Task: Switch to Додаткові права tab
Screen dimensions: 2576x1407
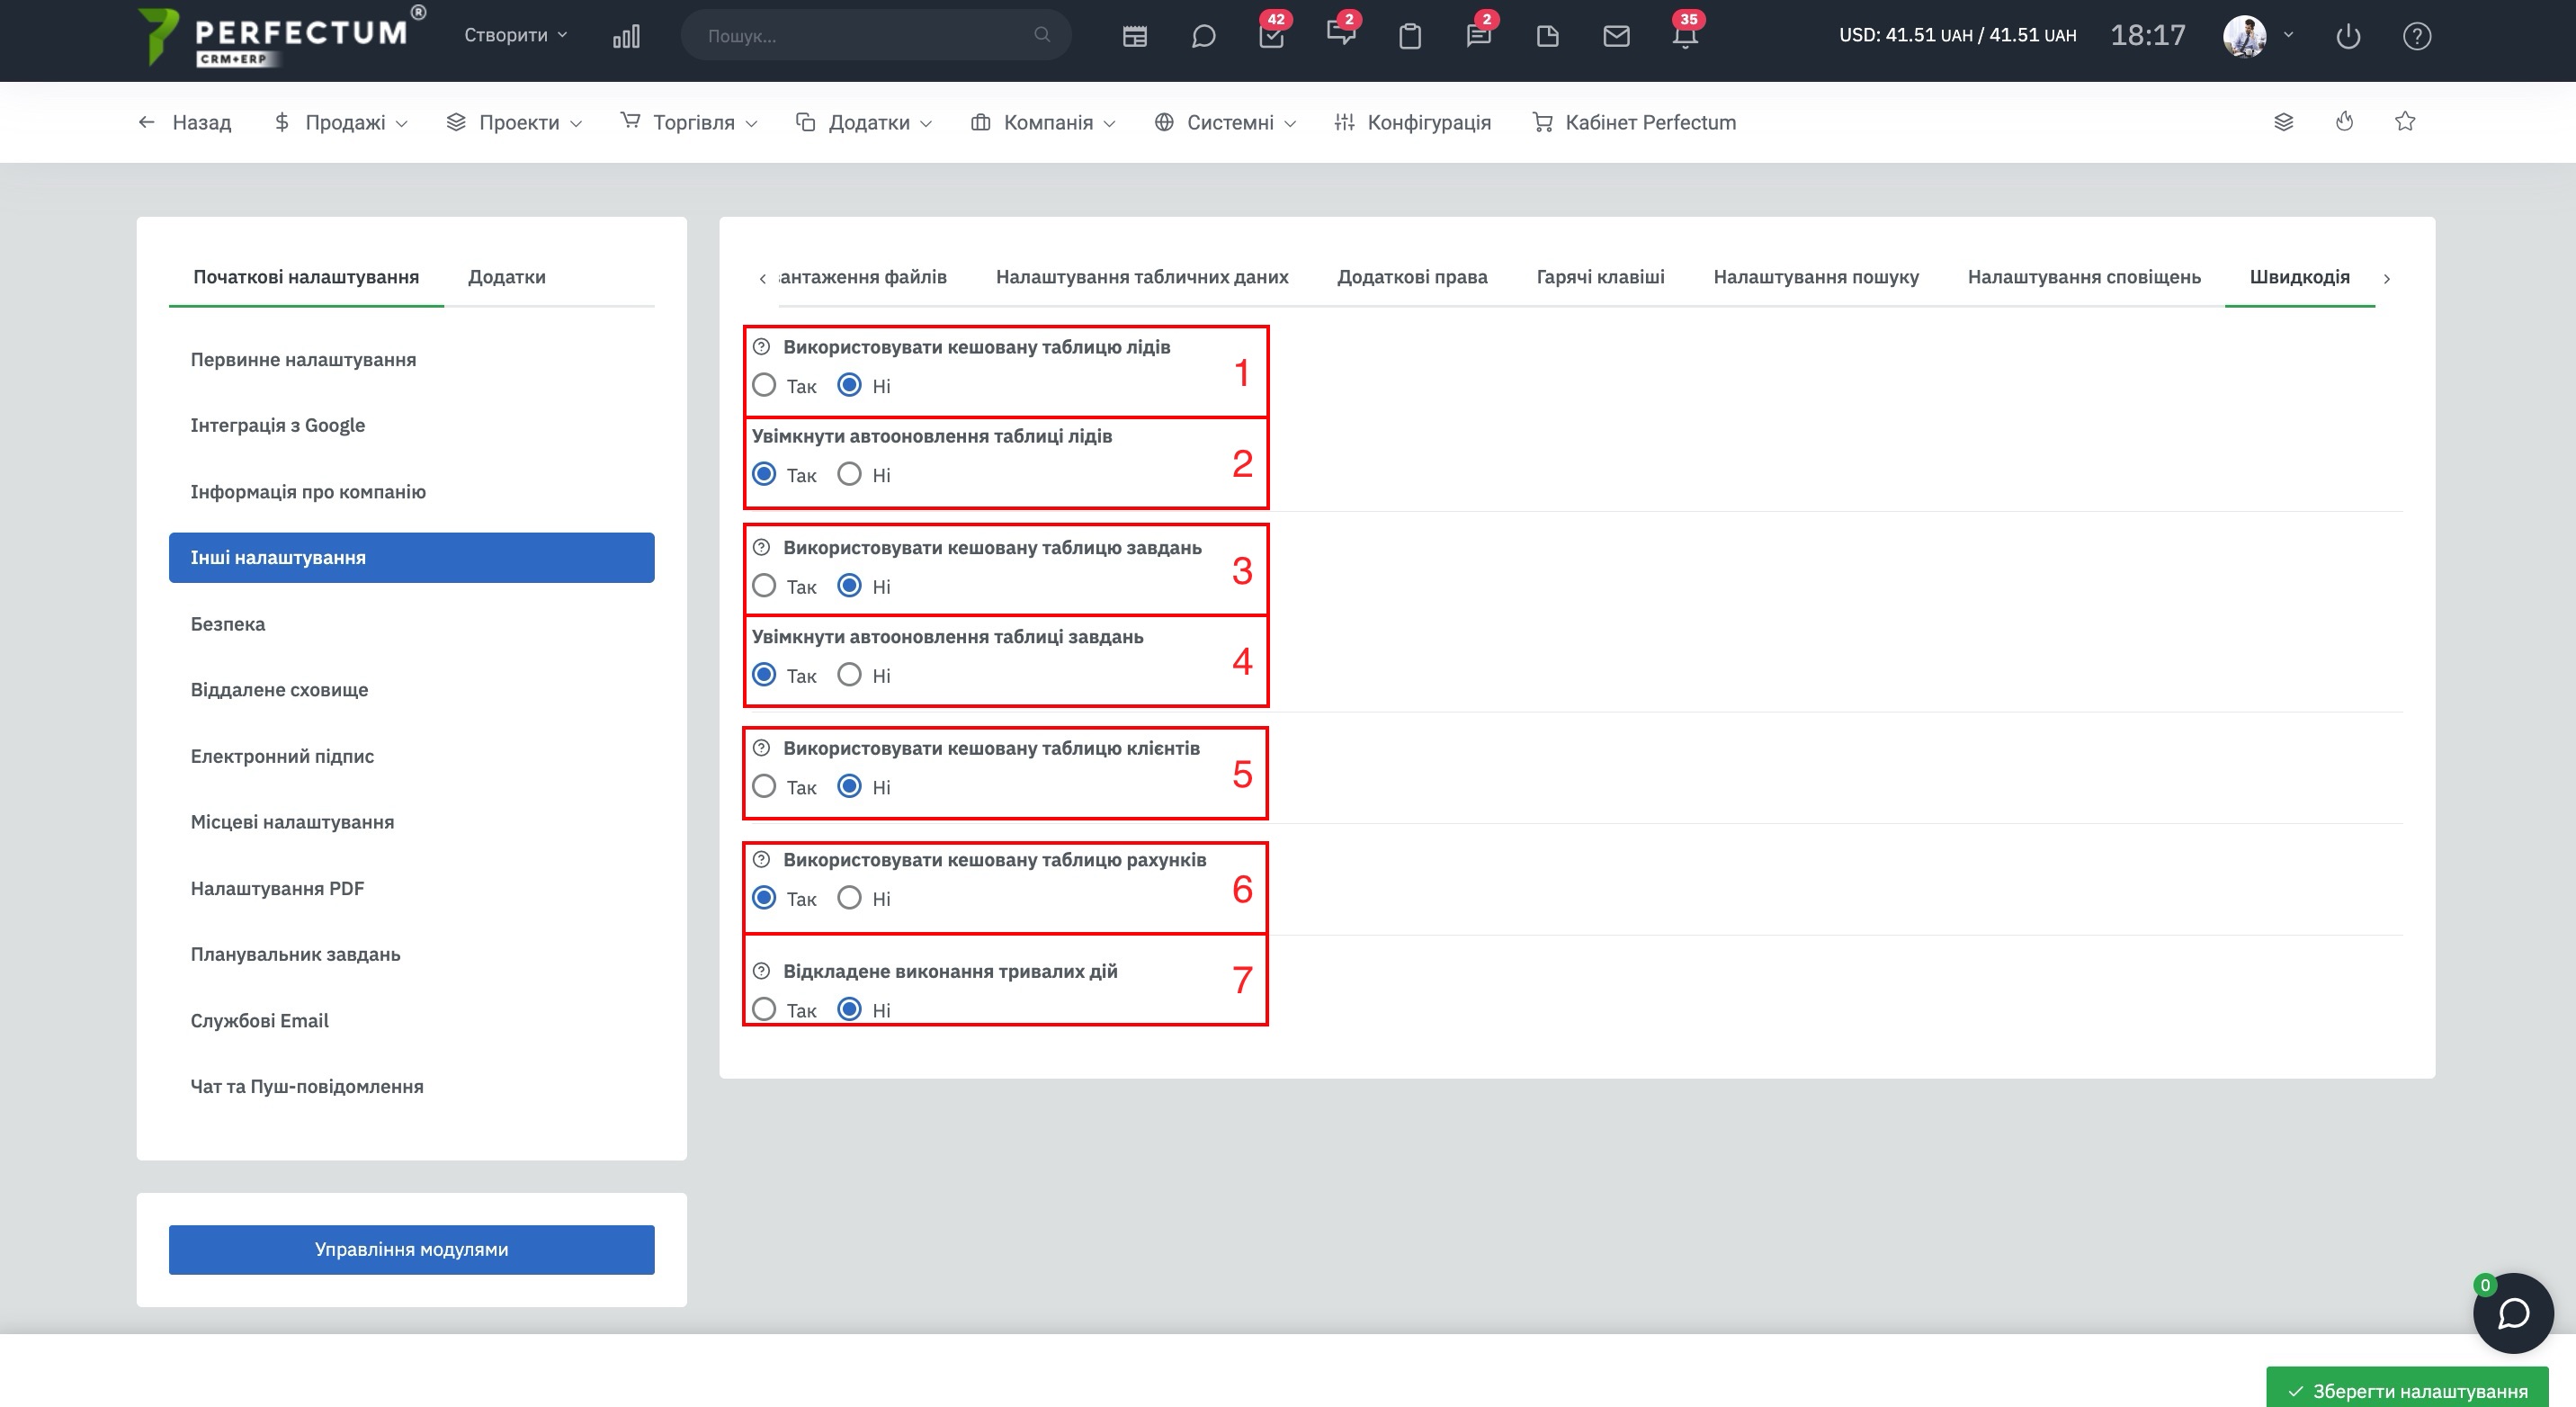Action: [1412, 277]
